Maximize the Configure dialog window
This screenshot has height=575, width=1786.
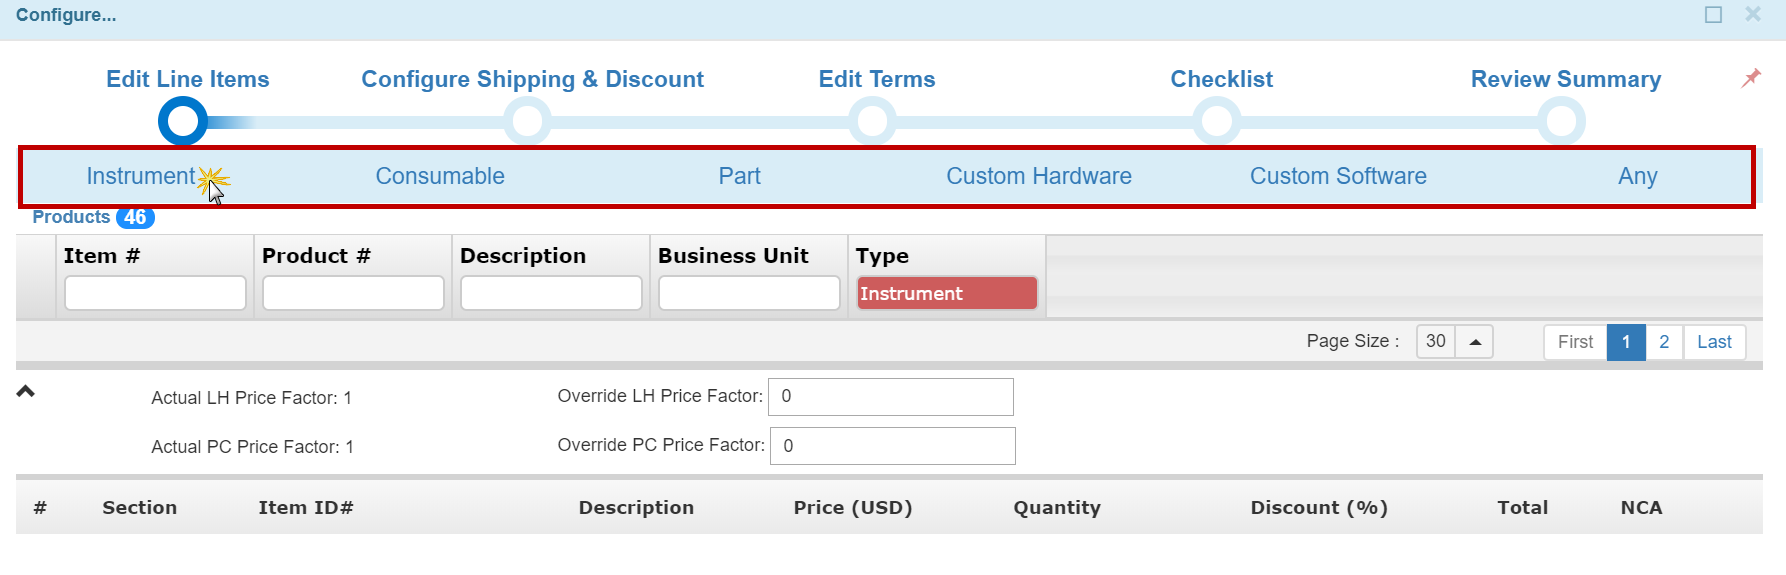pyautogui.click(x=1713, y=15)
